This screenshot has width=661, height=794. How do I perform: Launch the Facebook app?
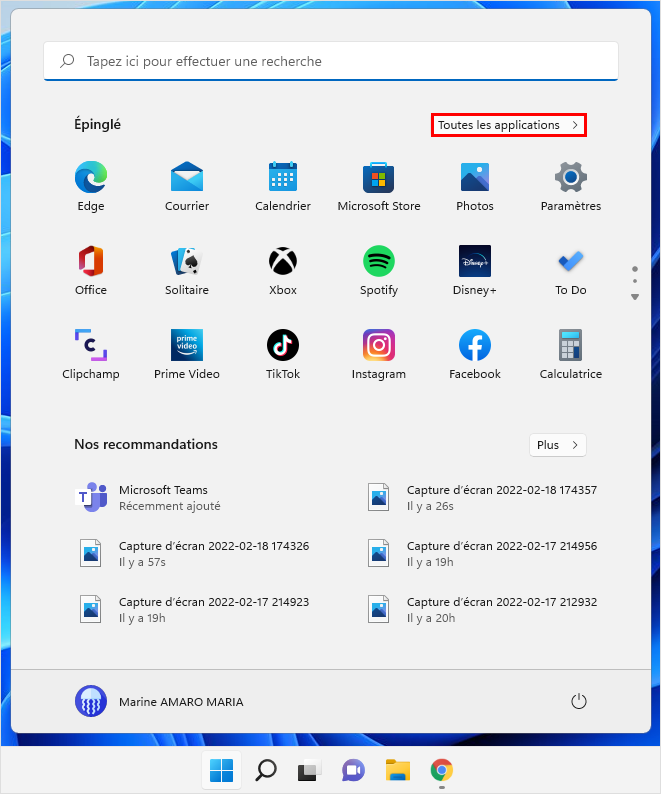pyautogui.click(x=475, y=354)
